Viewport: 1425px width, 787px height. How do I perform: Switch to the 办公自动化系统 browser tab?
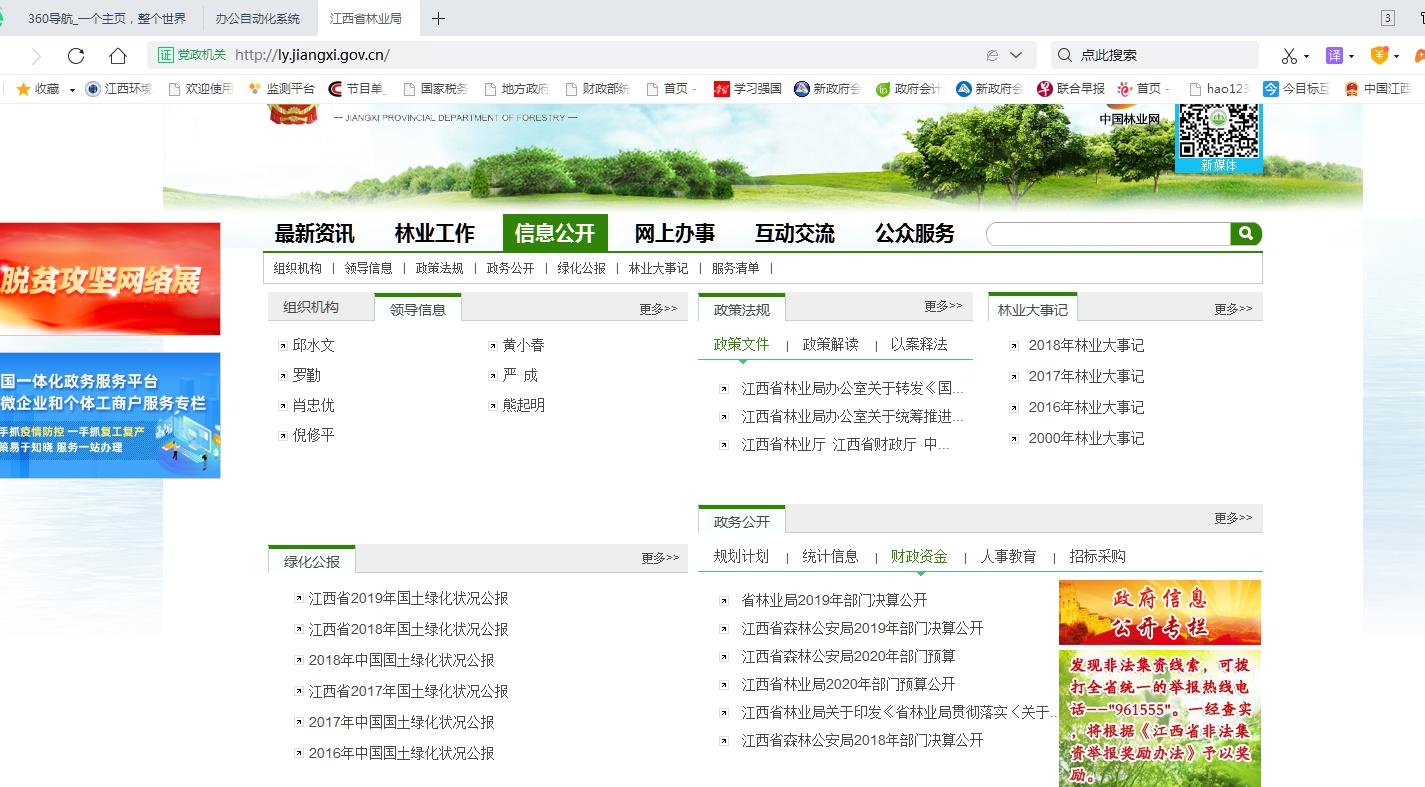257,18
